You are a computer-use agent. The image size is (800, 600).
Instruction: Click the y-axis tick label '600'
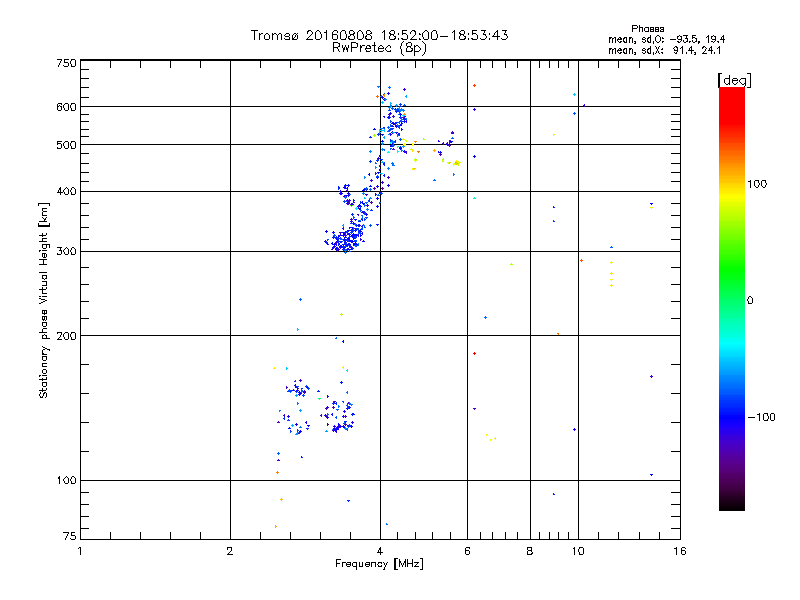coord(67,107)
